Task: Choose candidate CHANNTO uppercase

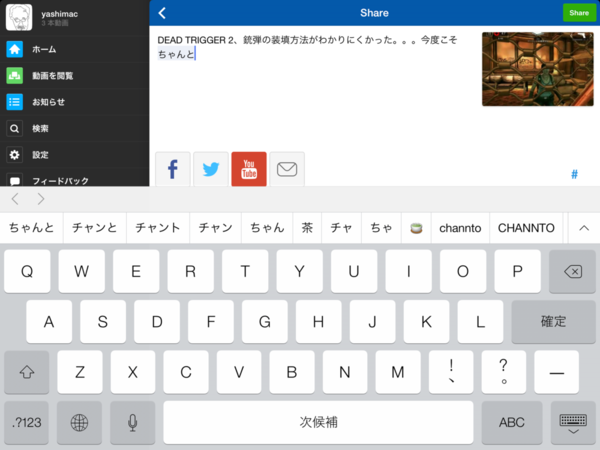Action: [x=526, y=228]
